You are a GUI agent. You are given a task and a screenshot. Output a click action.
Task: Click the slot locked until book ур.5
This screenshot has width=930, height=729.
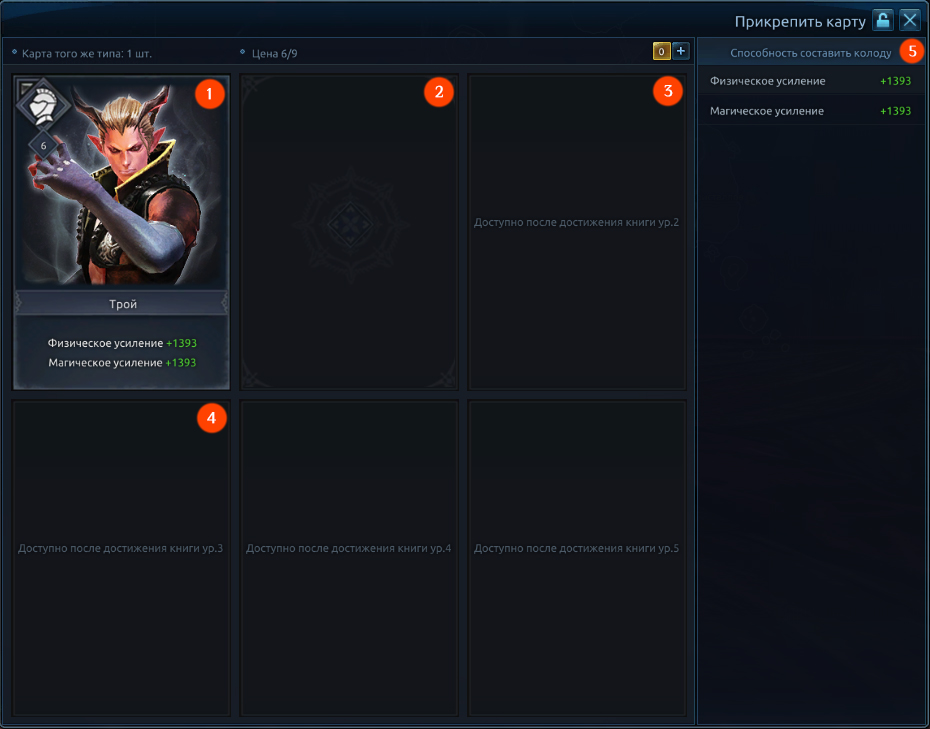[577, 558]
